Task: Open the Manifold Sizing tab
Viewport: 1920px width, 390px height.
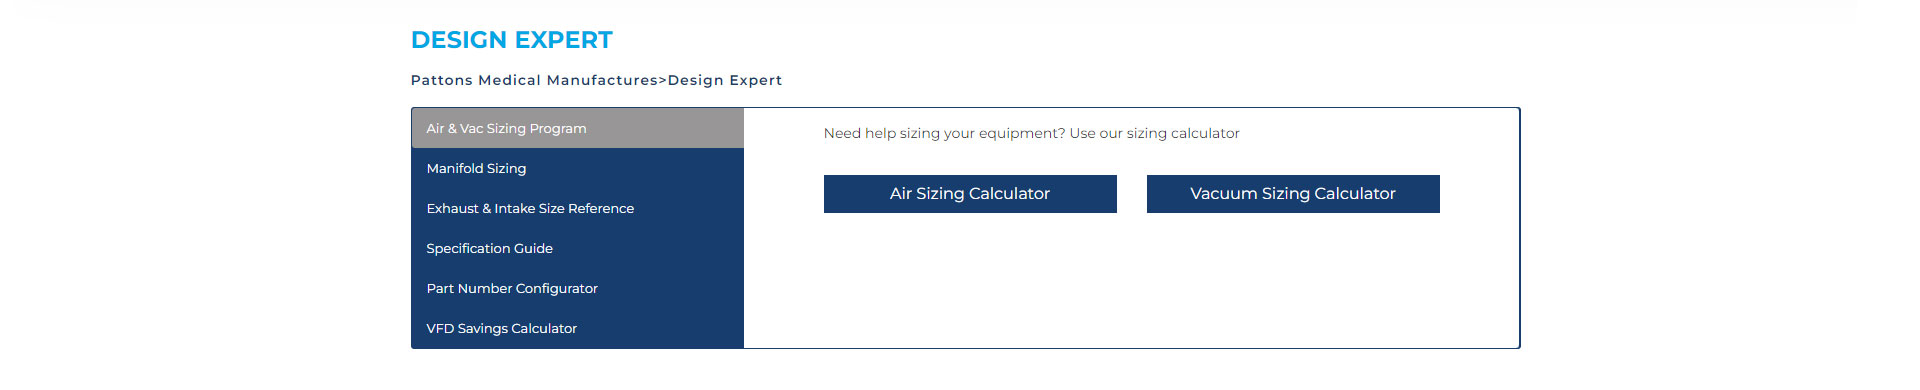Action: pos(577,168)
